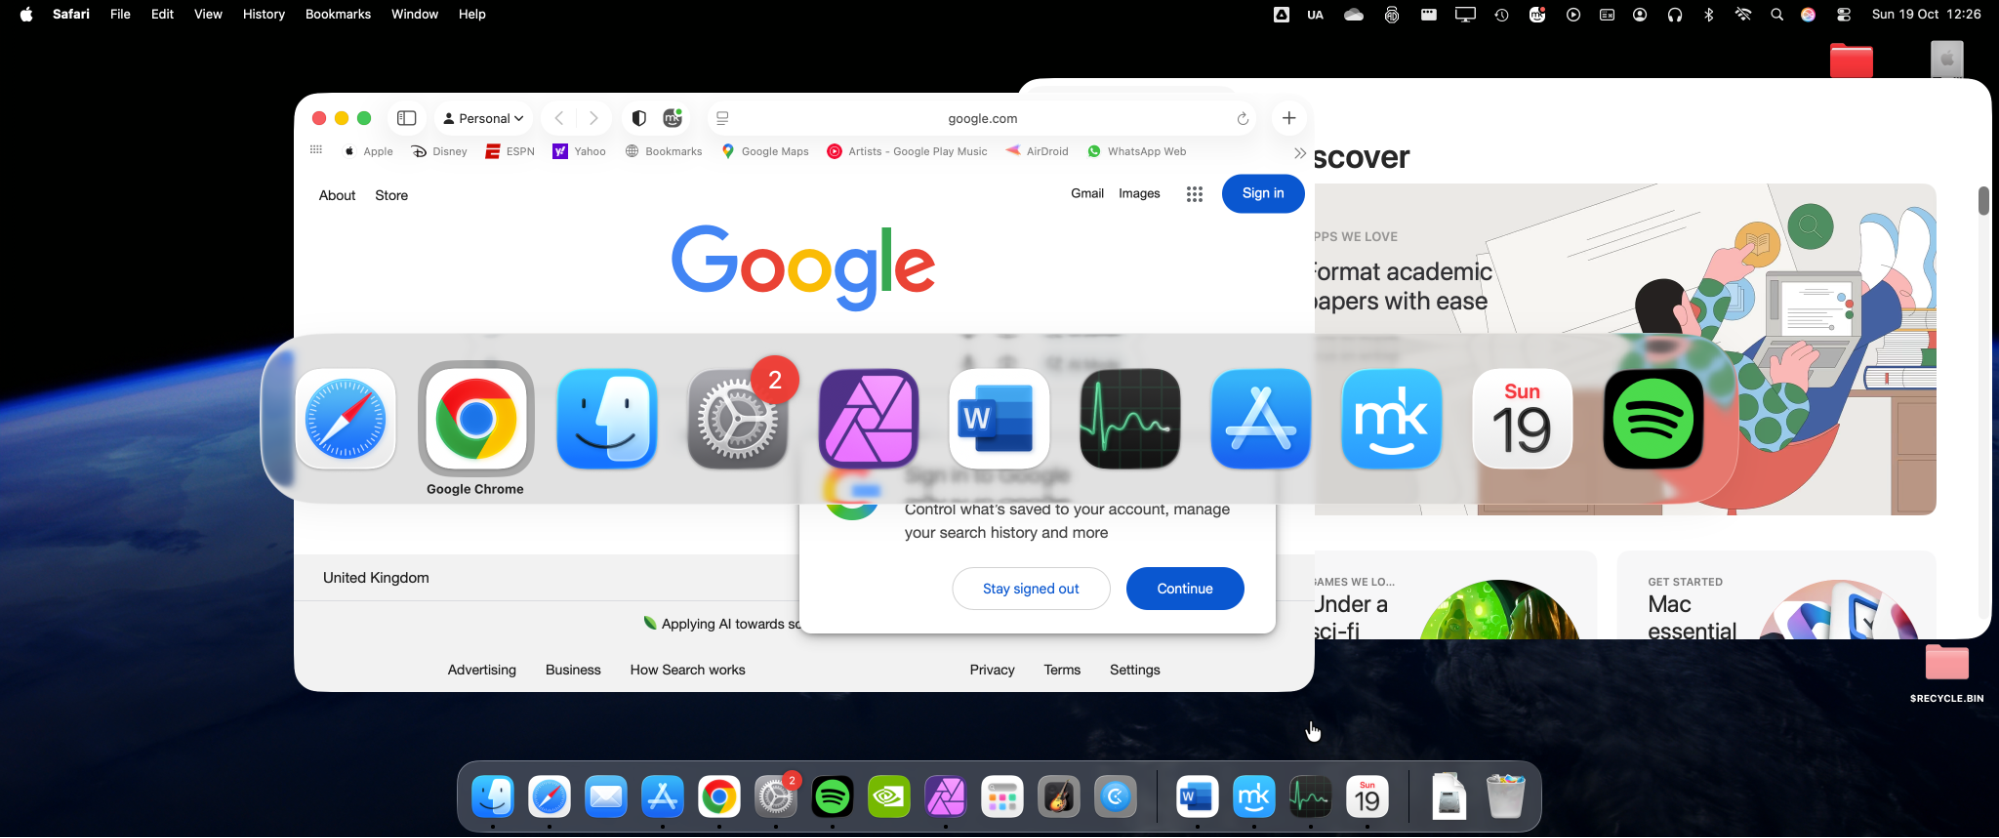This screenshot has width=1999, height=838.
Task: Open a new Safari tab with plus button
Action: (x=1289, y=118)
